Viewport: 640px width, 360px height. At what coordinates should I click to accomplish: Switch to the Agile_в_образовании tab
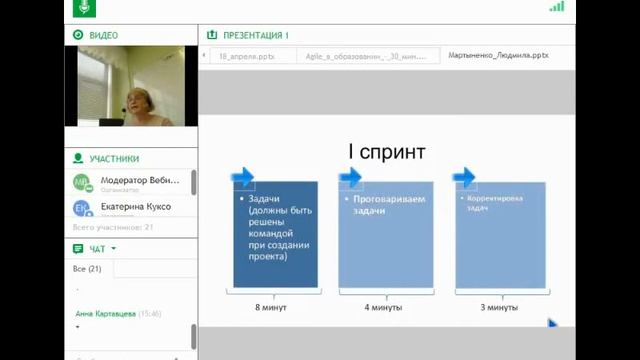(x=368, y=56)
